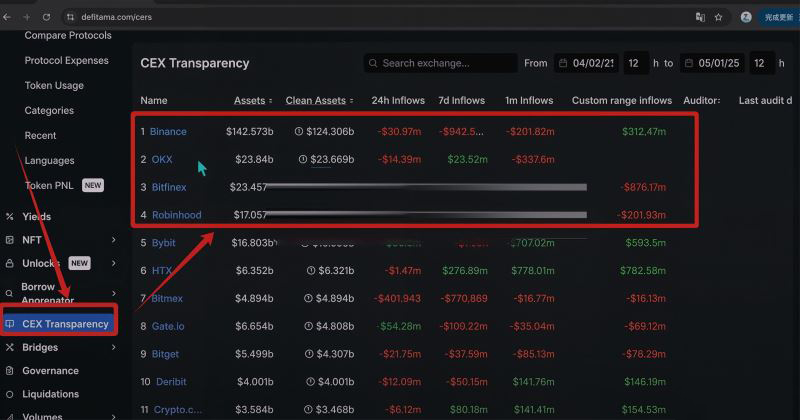The width and height of the screenshot is (800, 420).
Task: Click the defillama.com/cexs address bar
Action: 116,17
